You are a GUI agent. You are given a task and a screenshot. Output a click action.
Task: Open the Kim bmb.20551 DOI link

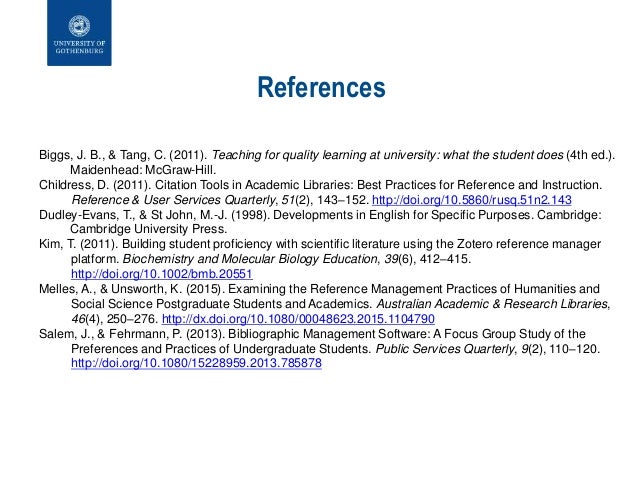coord(162,274)
